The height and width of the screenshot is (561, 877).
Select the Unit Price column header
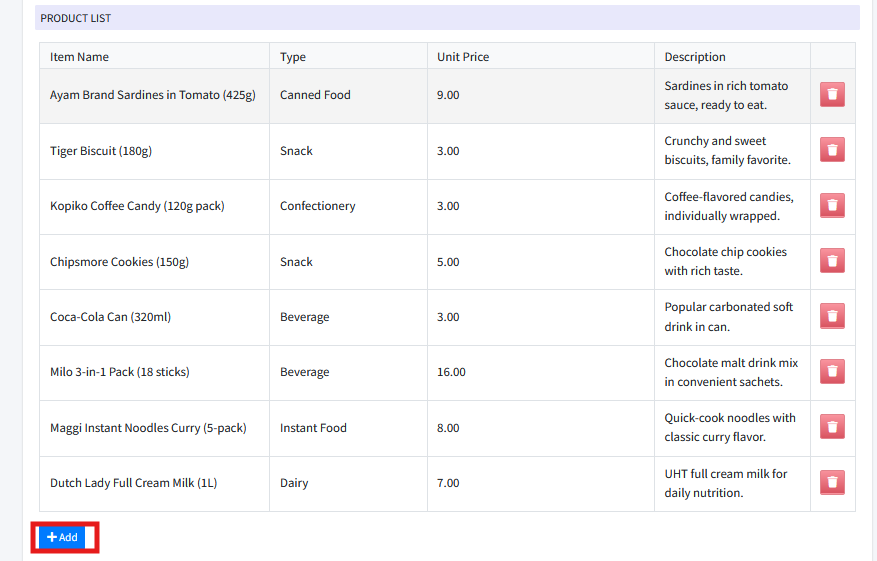463,57
